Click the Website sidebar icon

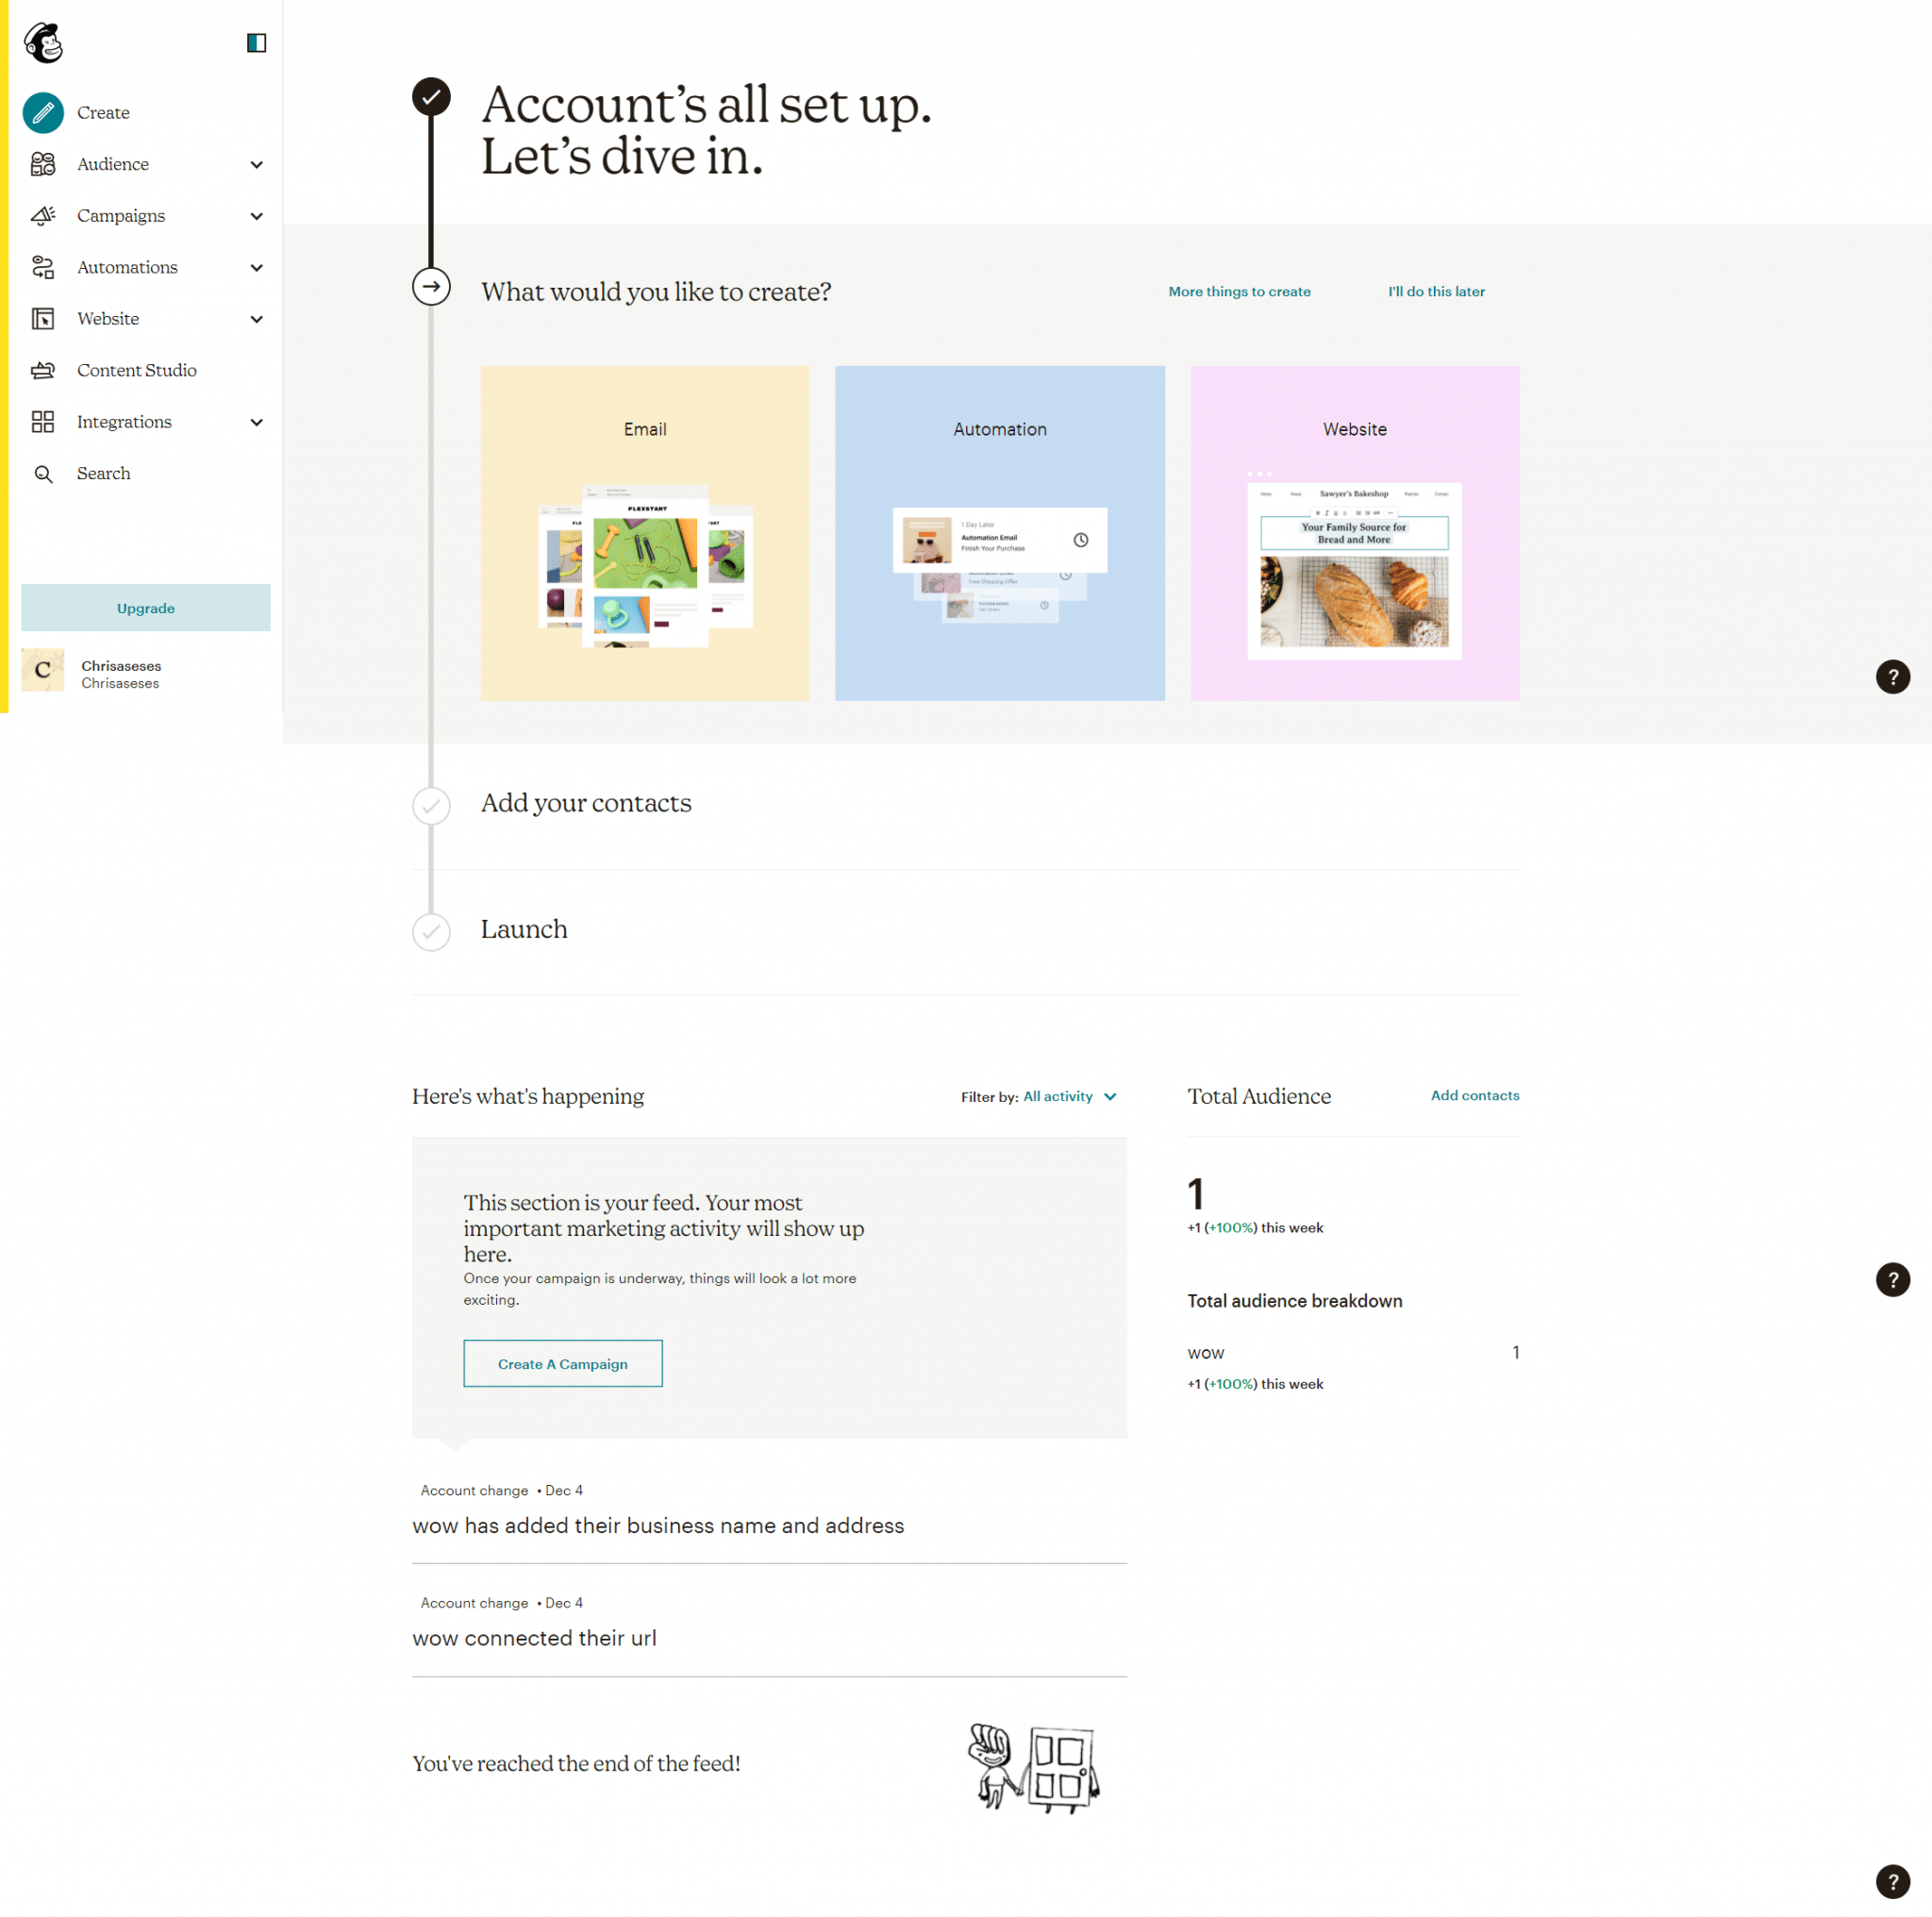[42, 320]
